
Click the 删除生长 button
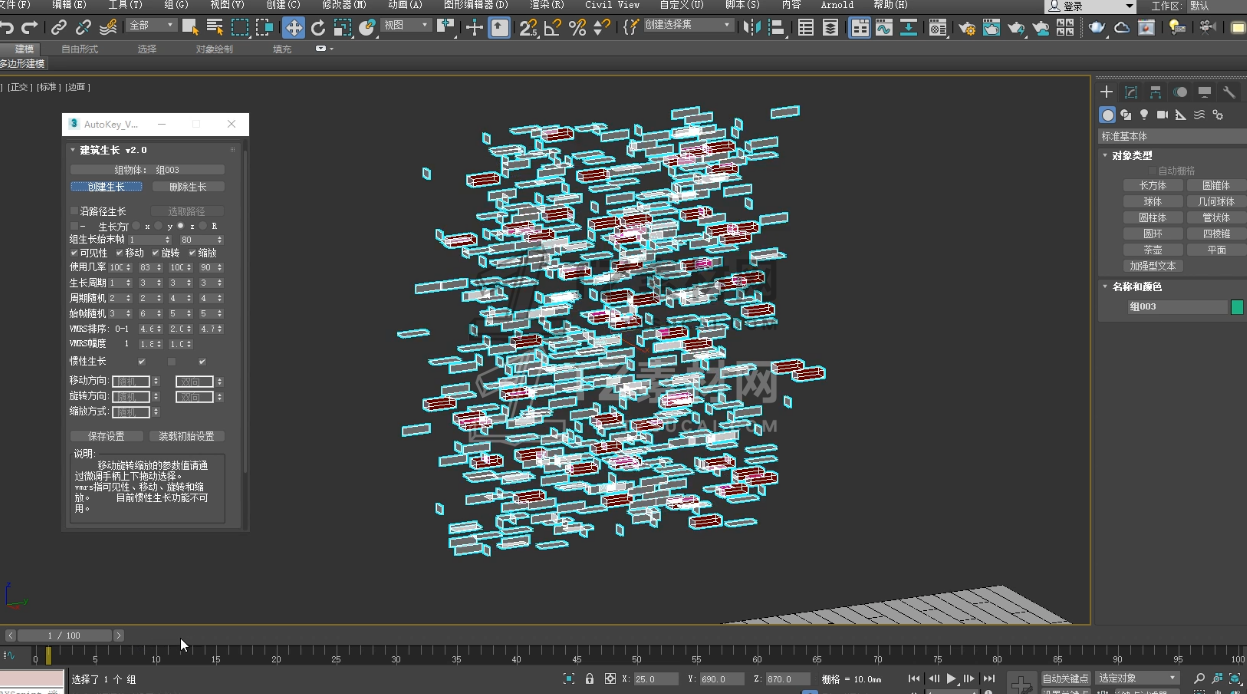click(x=187, y=187)
